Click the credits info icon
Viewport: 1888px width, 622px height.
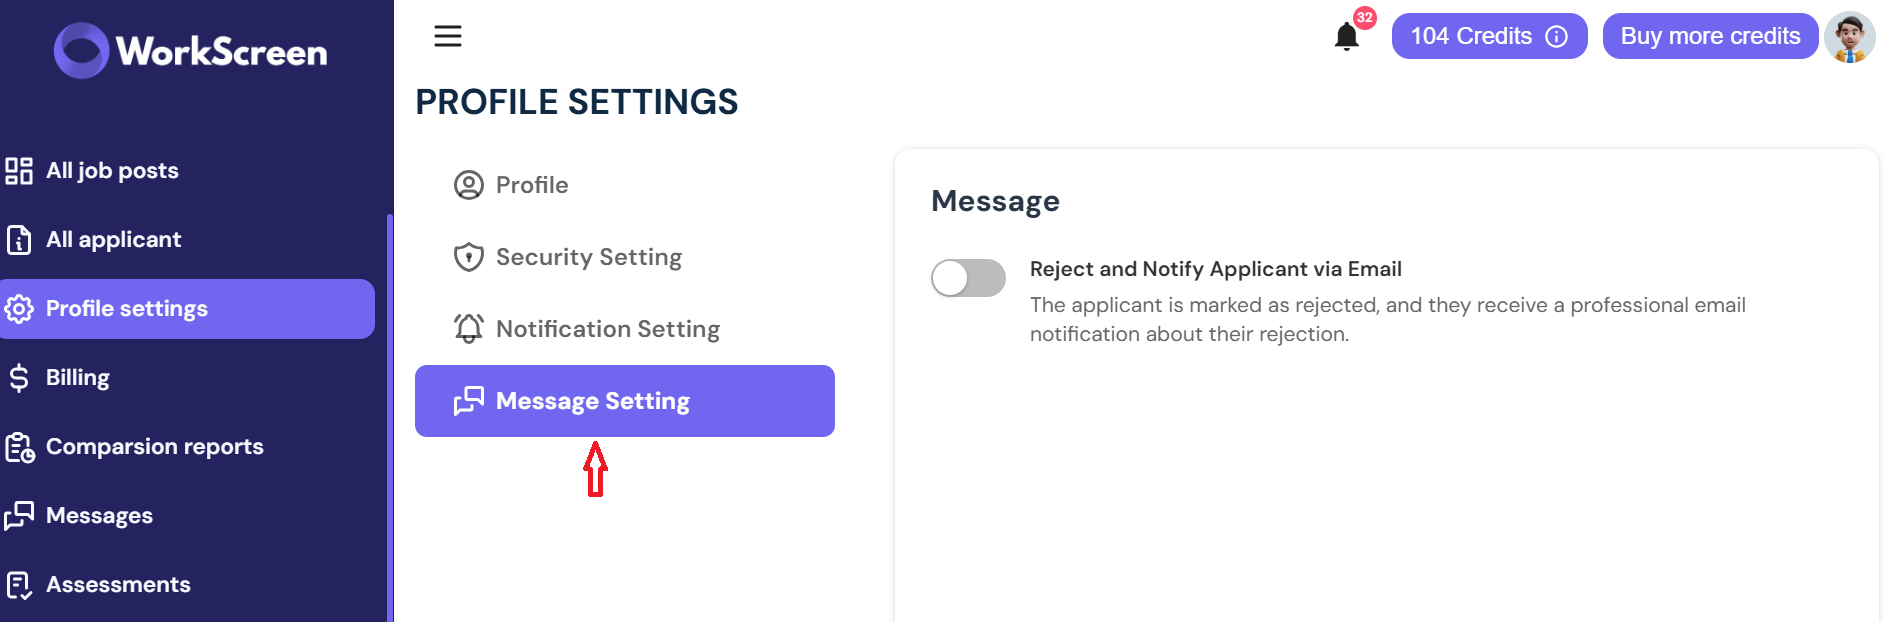(1556, 36)
